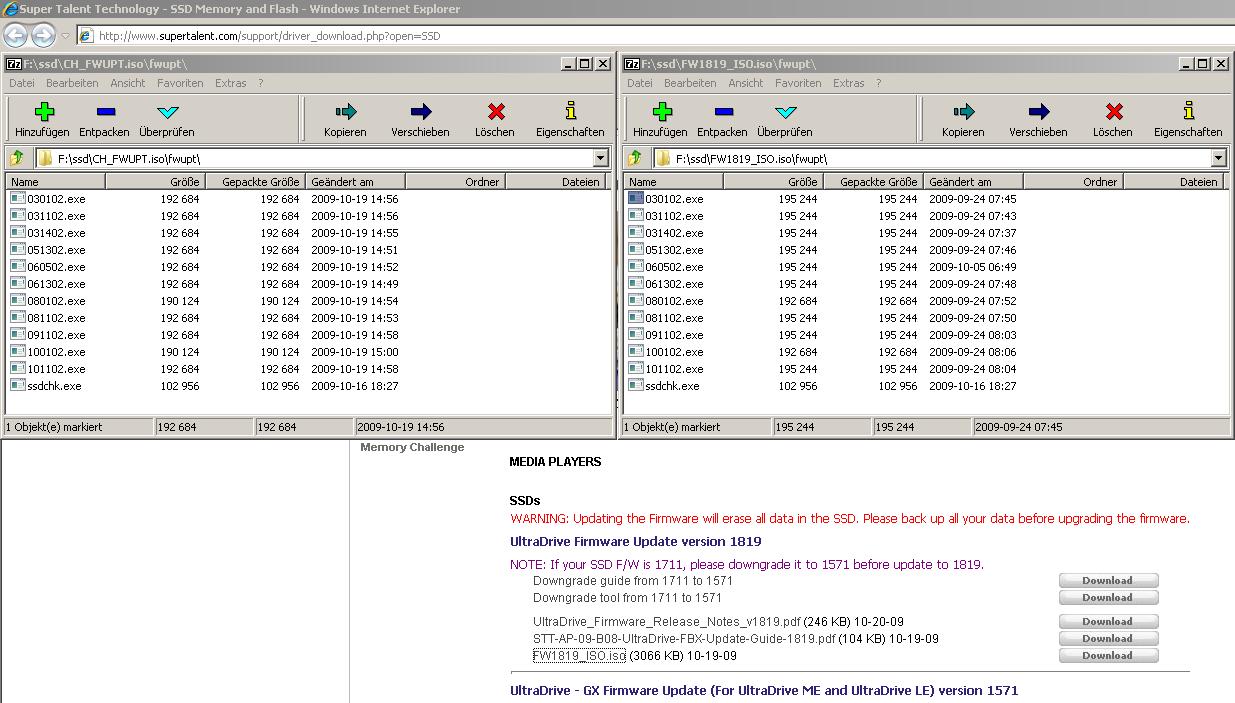Click Löschen icon in CH_FWUPT window
This screenshot has width=1235, height=703.
tap(496, 112)
